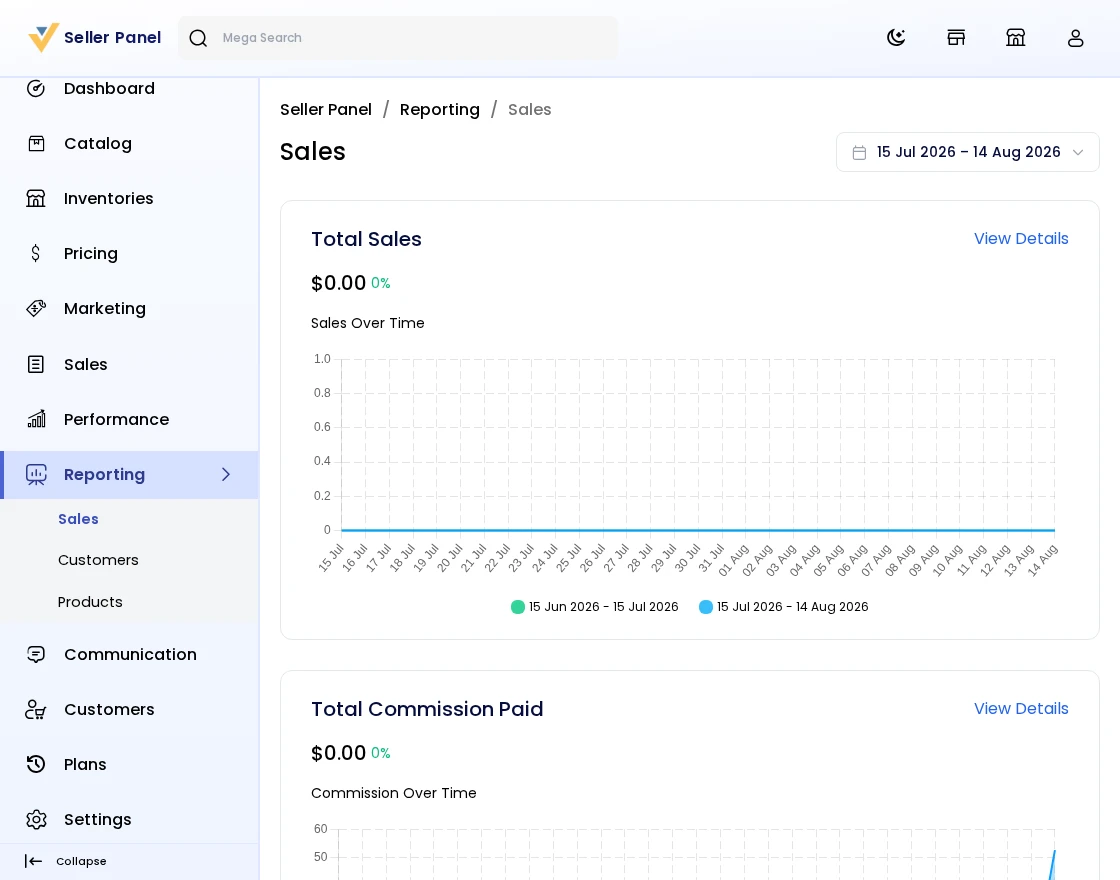Collapse the Reporting submenu chevron
Screen dimensions: 1120x880
[x=226, y=474]
